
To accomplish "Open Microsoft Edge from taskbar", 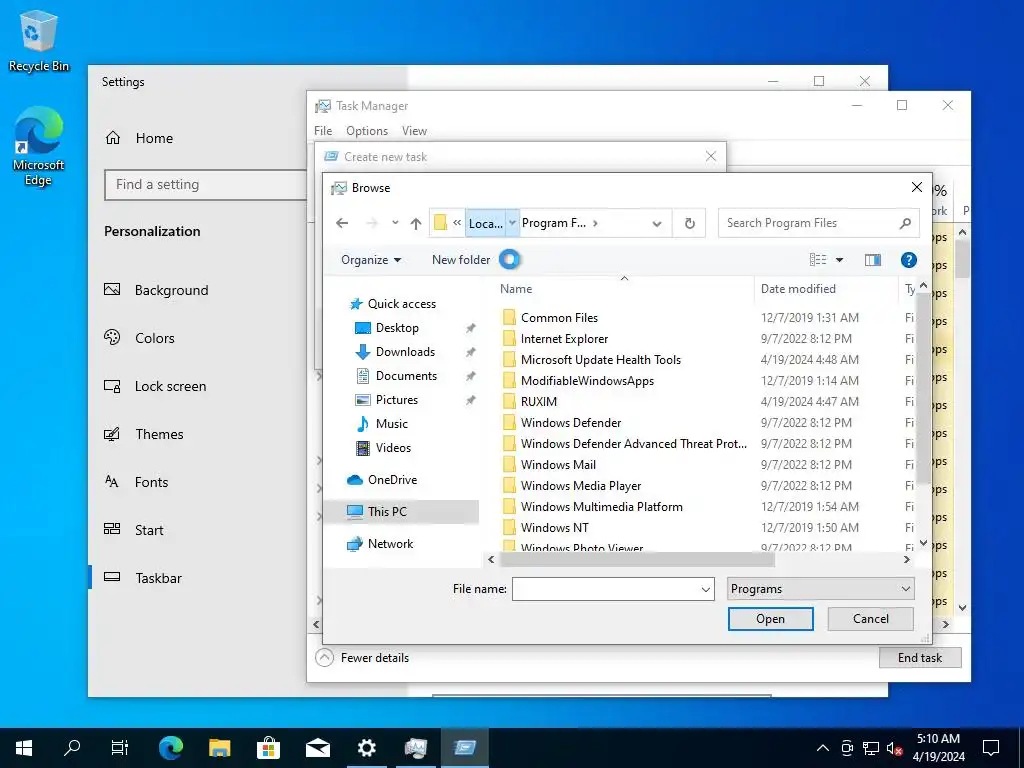I will click(x=170, y=748).
